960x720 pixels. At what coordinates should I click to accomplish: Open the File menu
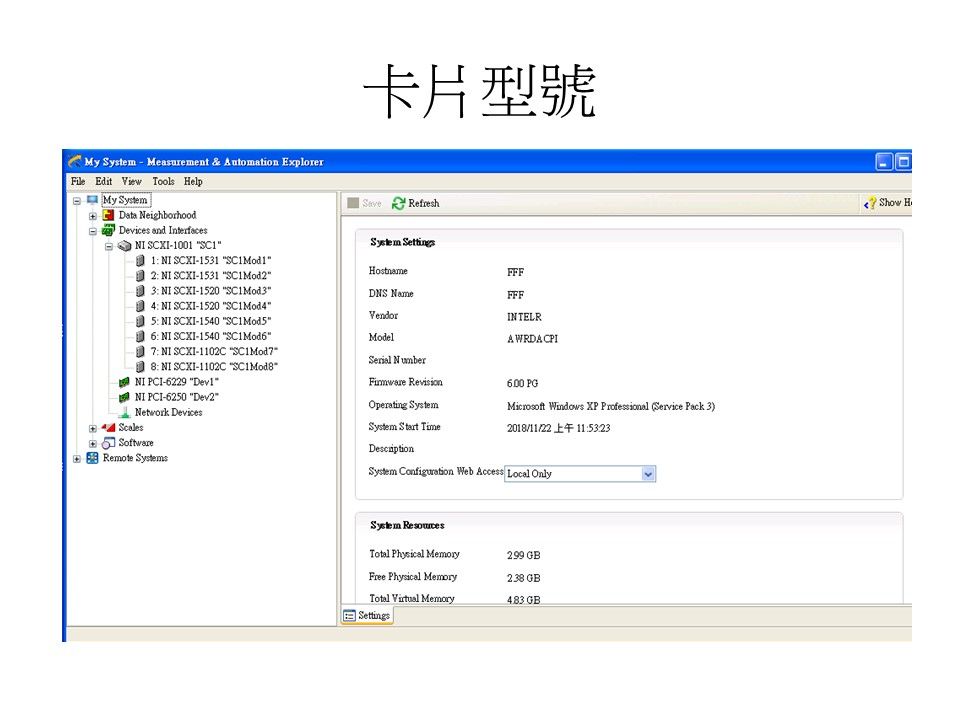point(78,181)
